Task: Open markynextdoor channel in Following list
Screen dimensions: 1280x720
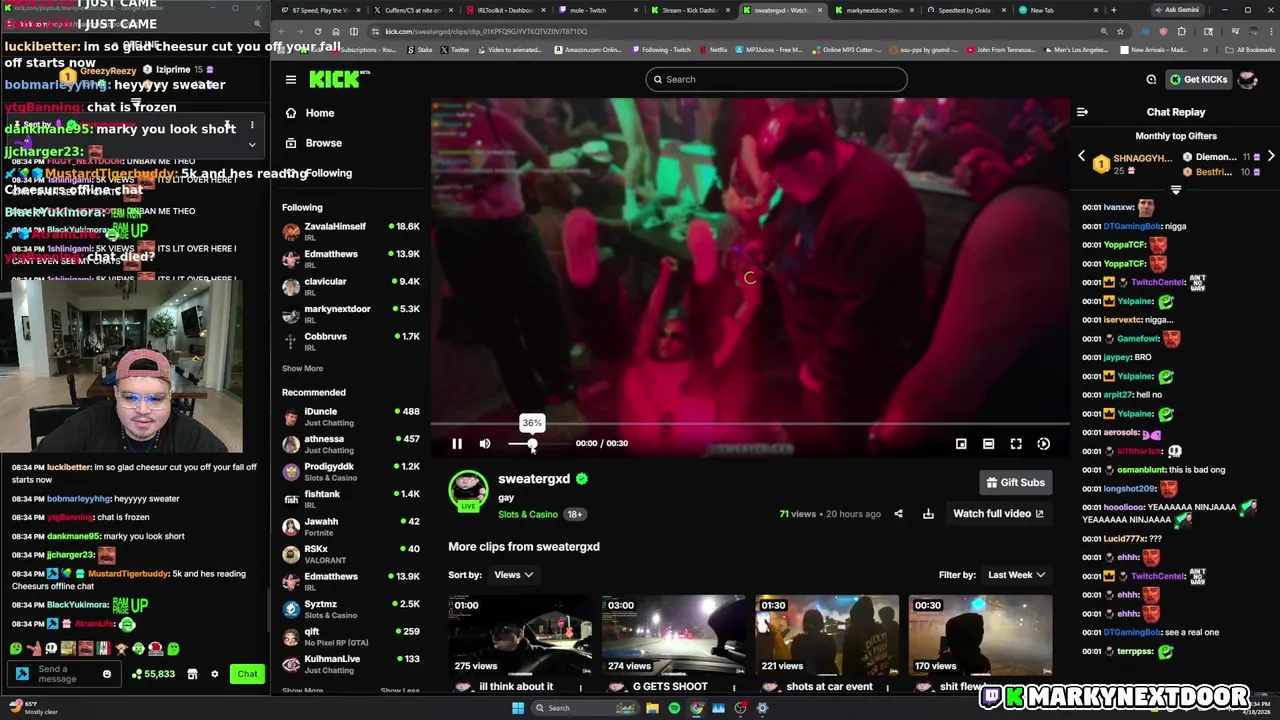Action: (x=351, y=313)
